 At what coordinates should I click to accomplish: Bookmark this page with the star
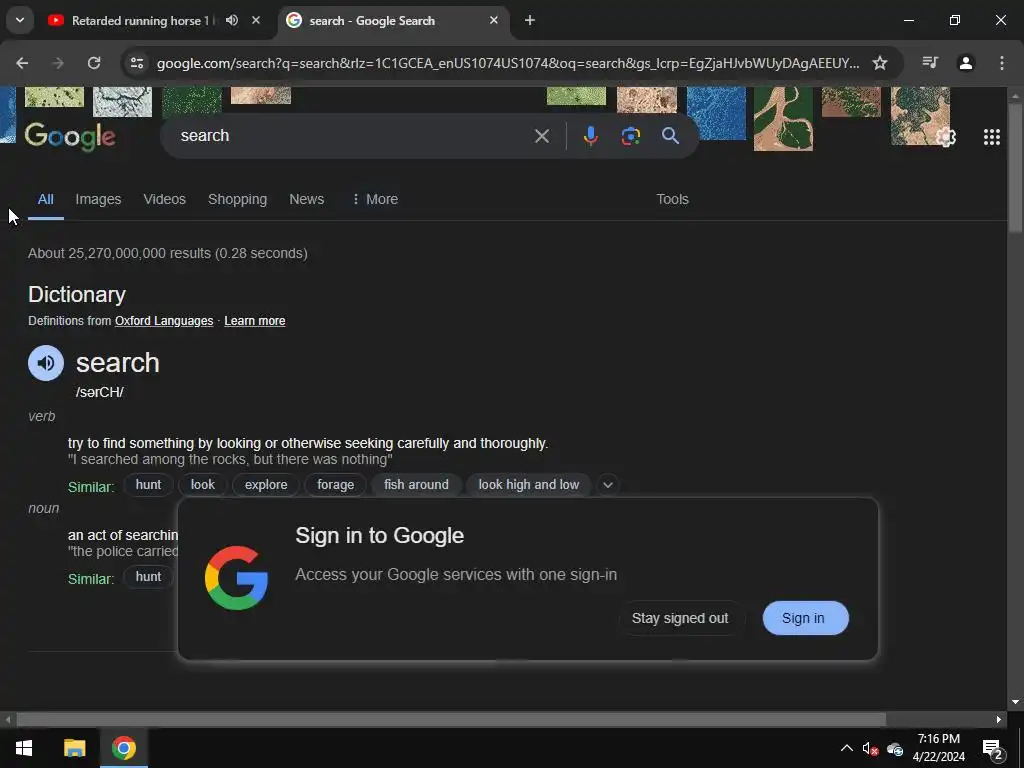tap(880, 63)
